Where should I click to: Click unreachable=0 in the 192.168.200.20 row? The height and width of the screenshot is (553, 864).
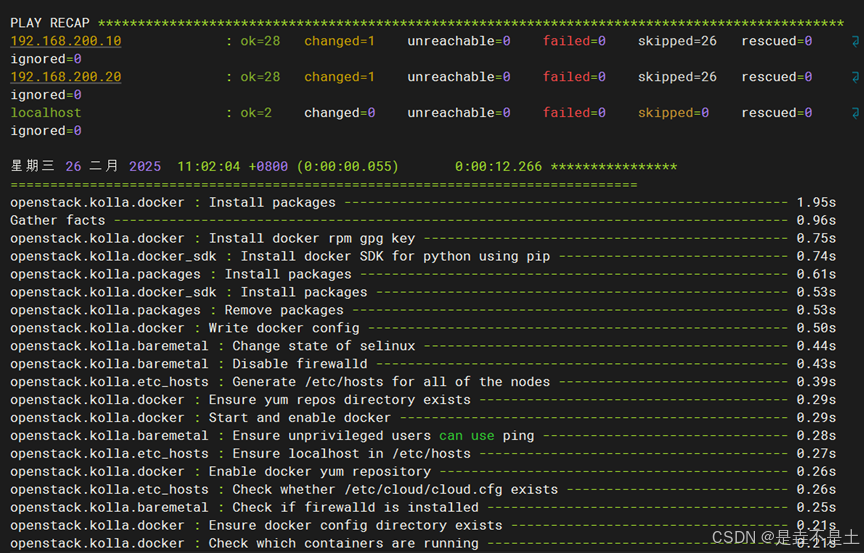click(458, 77)
